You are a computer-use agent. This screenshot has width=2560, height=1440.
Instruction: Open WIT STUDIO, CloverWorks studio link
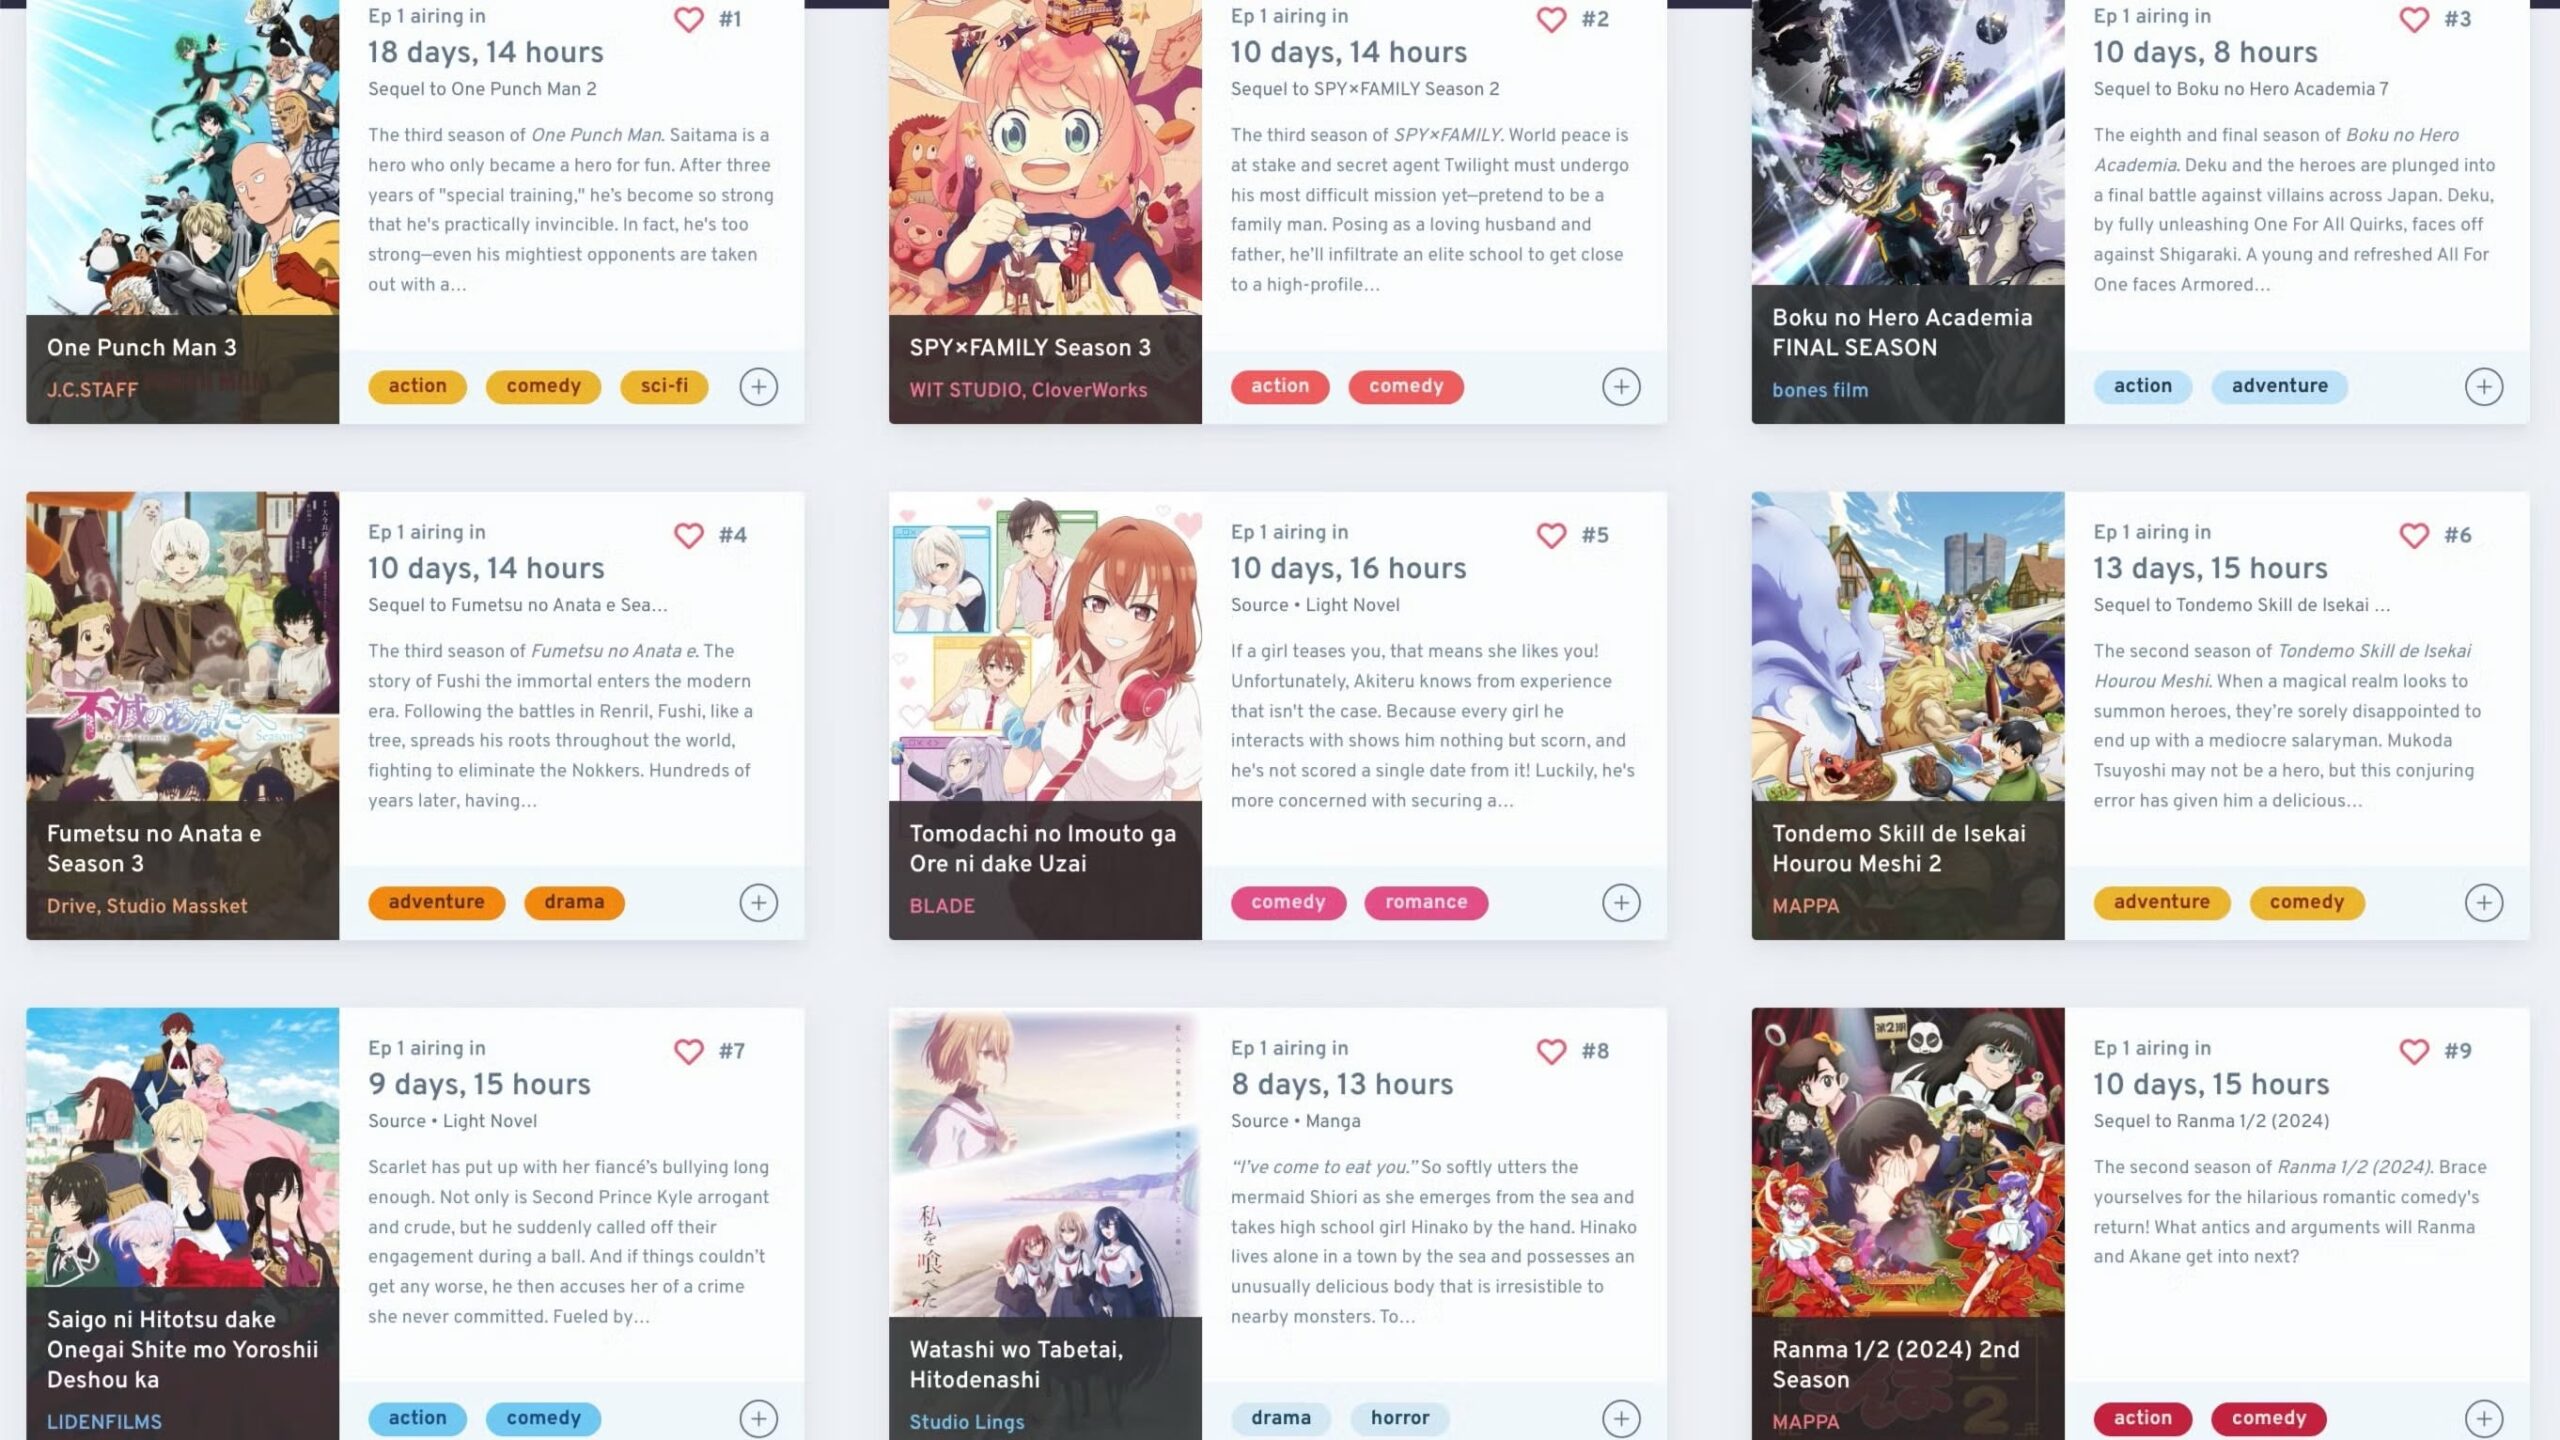coord(1028,390)
